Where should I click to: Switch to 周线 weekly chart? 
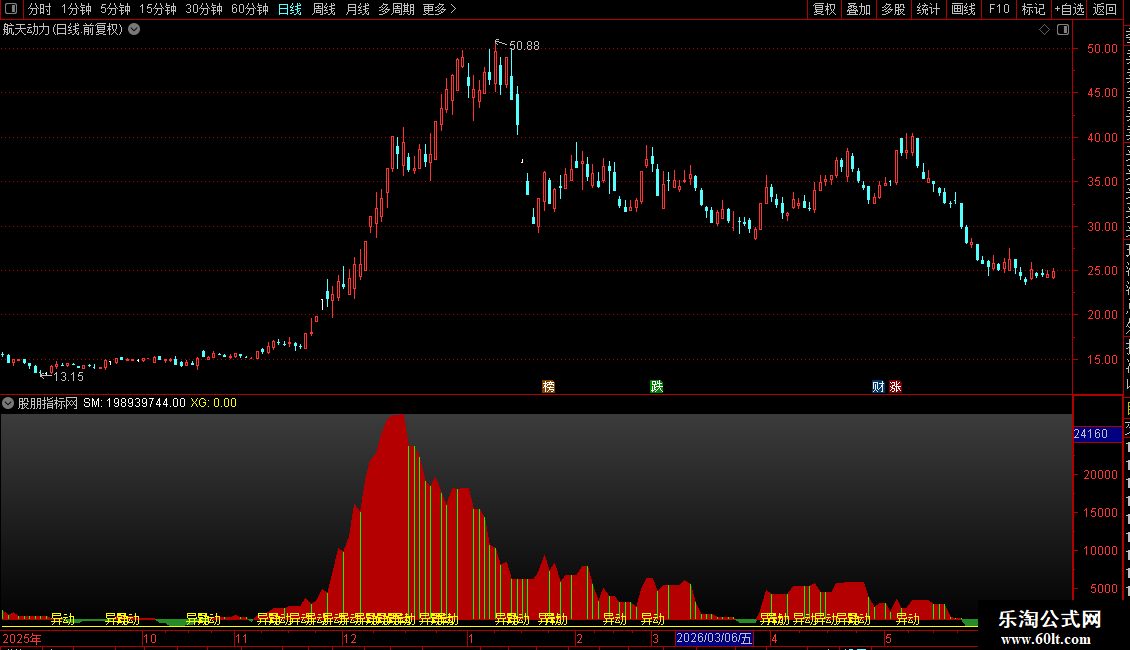[x=324, y=9]
